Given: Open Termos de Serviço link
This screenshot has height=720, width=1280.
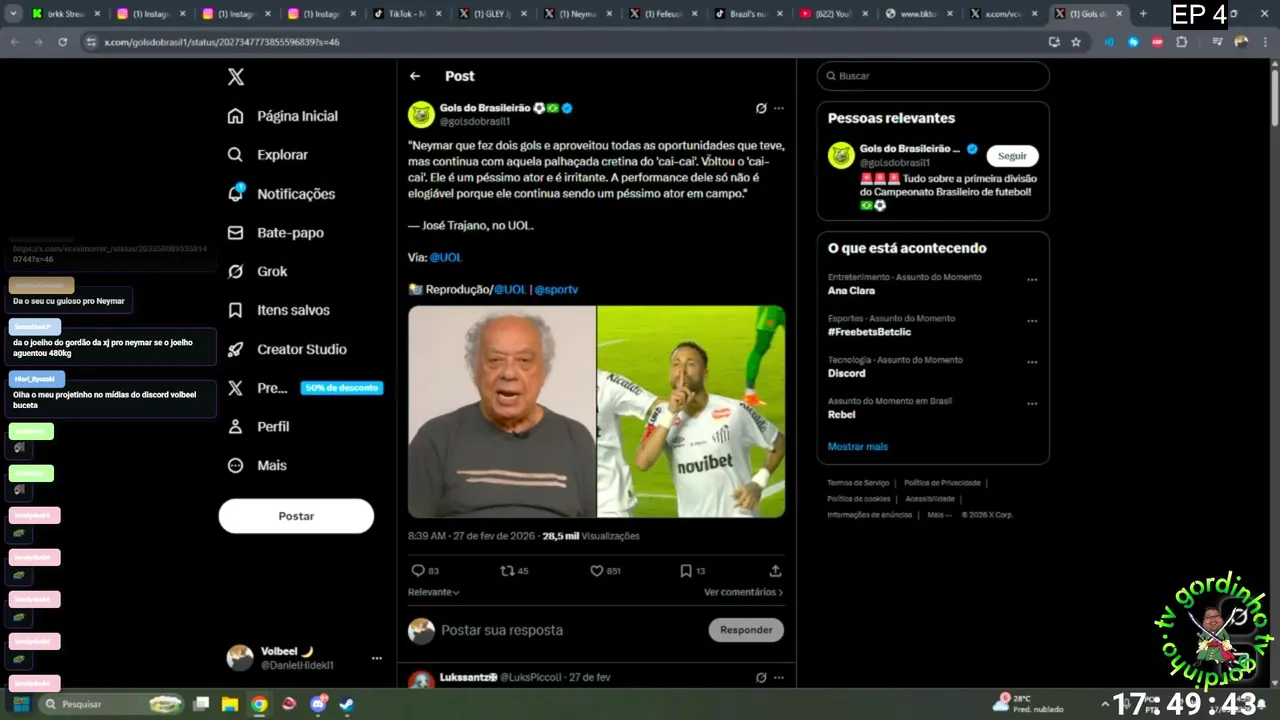Looking at the screenshot, I should tap(858, 483).
